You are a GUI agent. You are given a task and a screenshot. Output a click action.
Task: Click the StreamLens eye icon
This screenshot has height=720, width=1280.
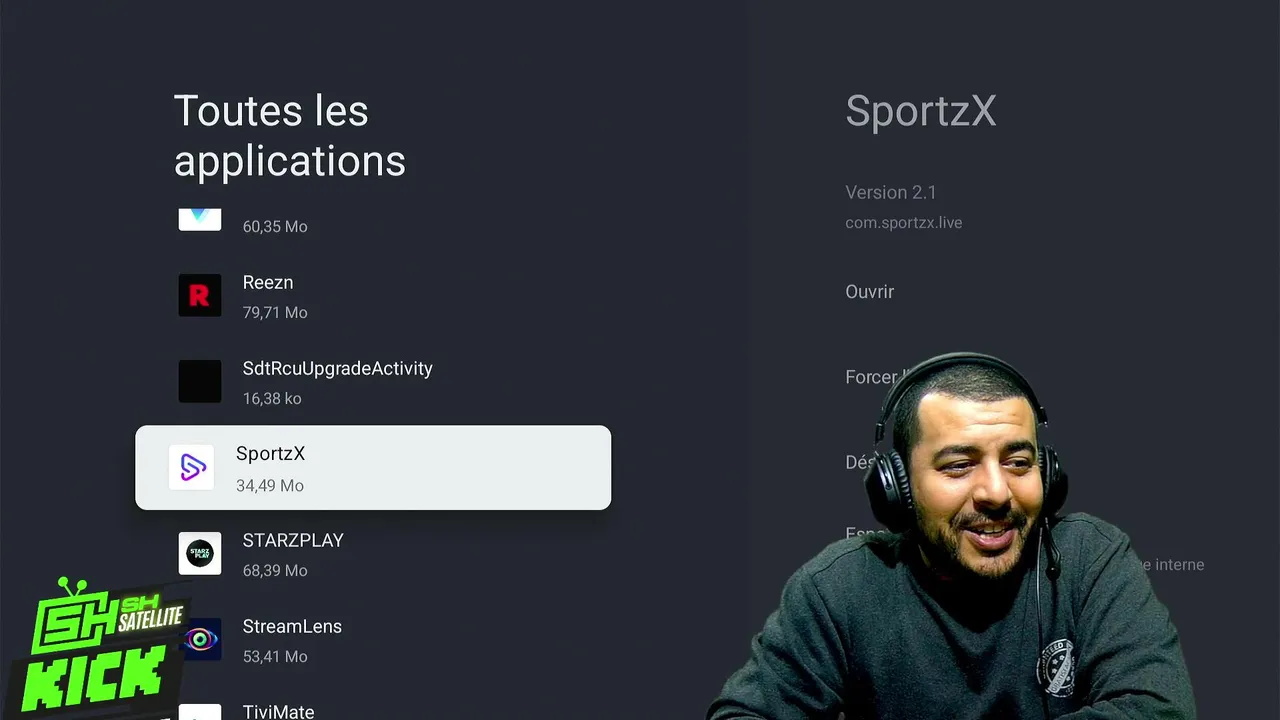tap(200, 640)
